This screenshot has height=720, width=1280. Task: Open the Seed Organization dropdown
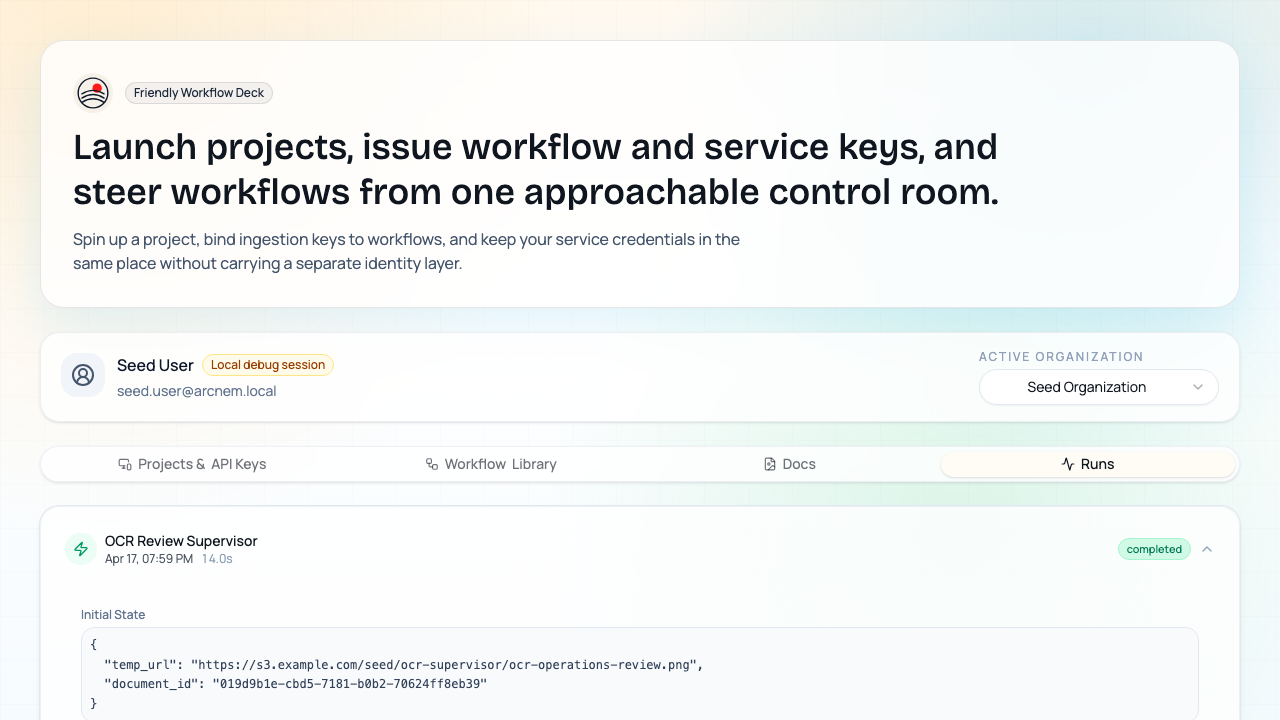pos(1098,387)
